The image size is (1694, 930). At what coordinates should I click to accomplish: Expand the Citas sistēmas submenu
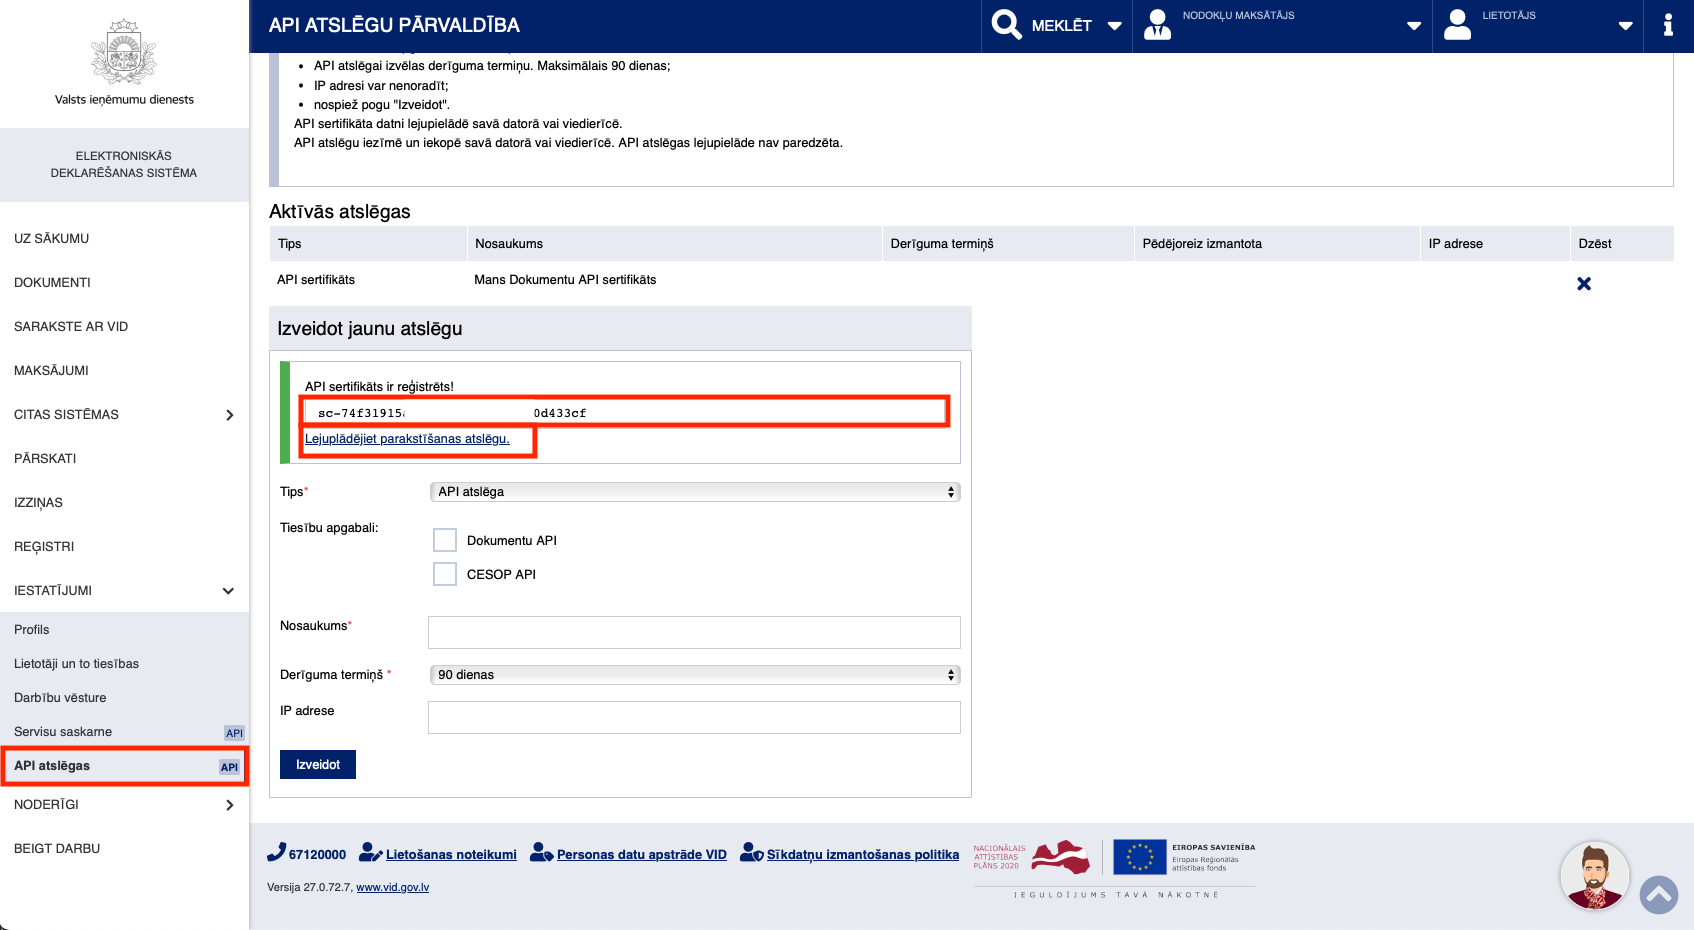(229, 415)
